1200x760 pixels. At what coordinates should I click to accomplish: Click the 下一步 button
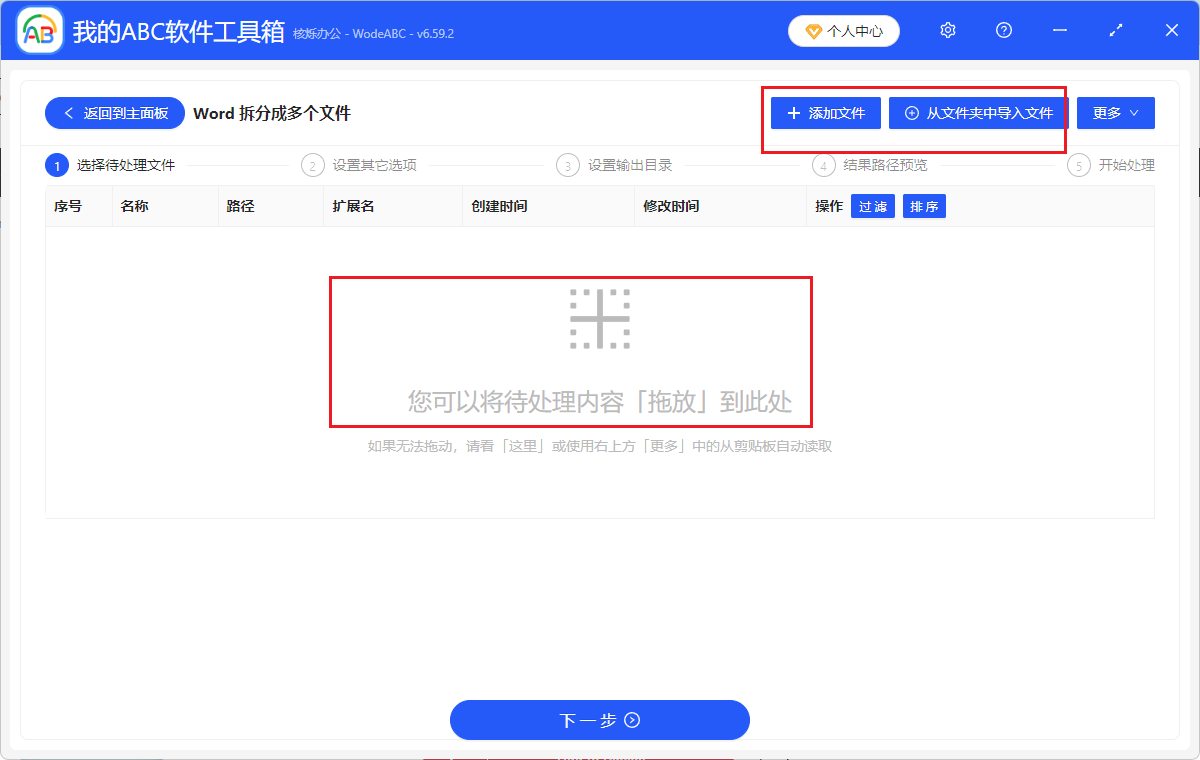(600, 719)
